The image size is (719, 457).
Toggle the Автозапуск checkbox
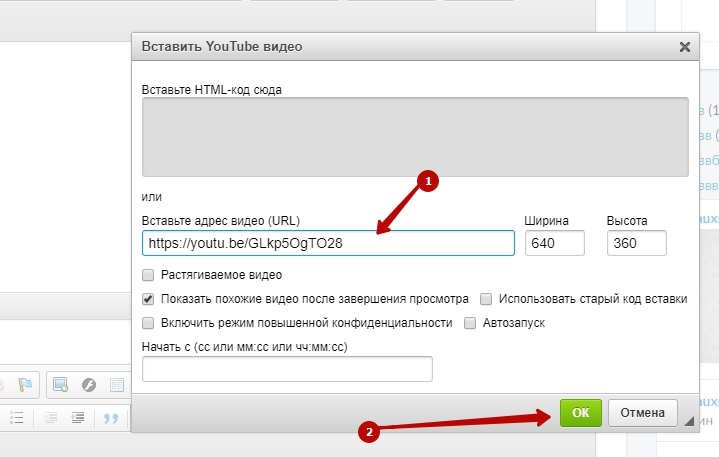click(470, 323)
